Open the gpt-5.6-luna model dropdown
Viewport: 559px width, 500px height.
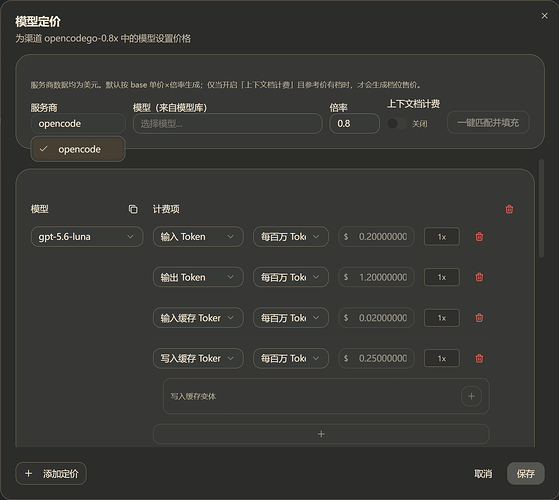point(87,237)
